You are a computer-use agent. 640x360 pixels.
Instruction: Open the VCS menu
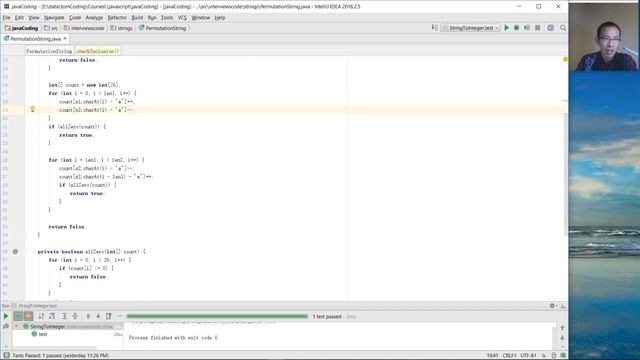coord(182,18)
